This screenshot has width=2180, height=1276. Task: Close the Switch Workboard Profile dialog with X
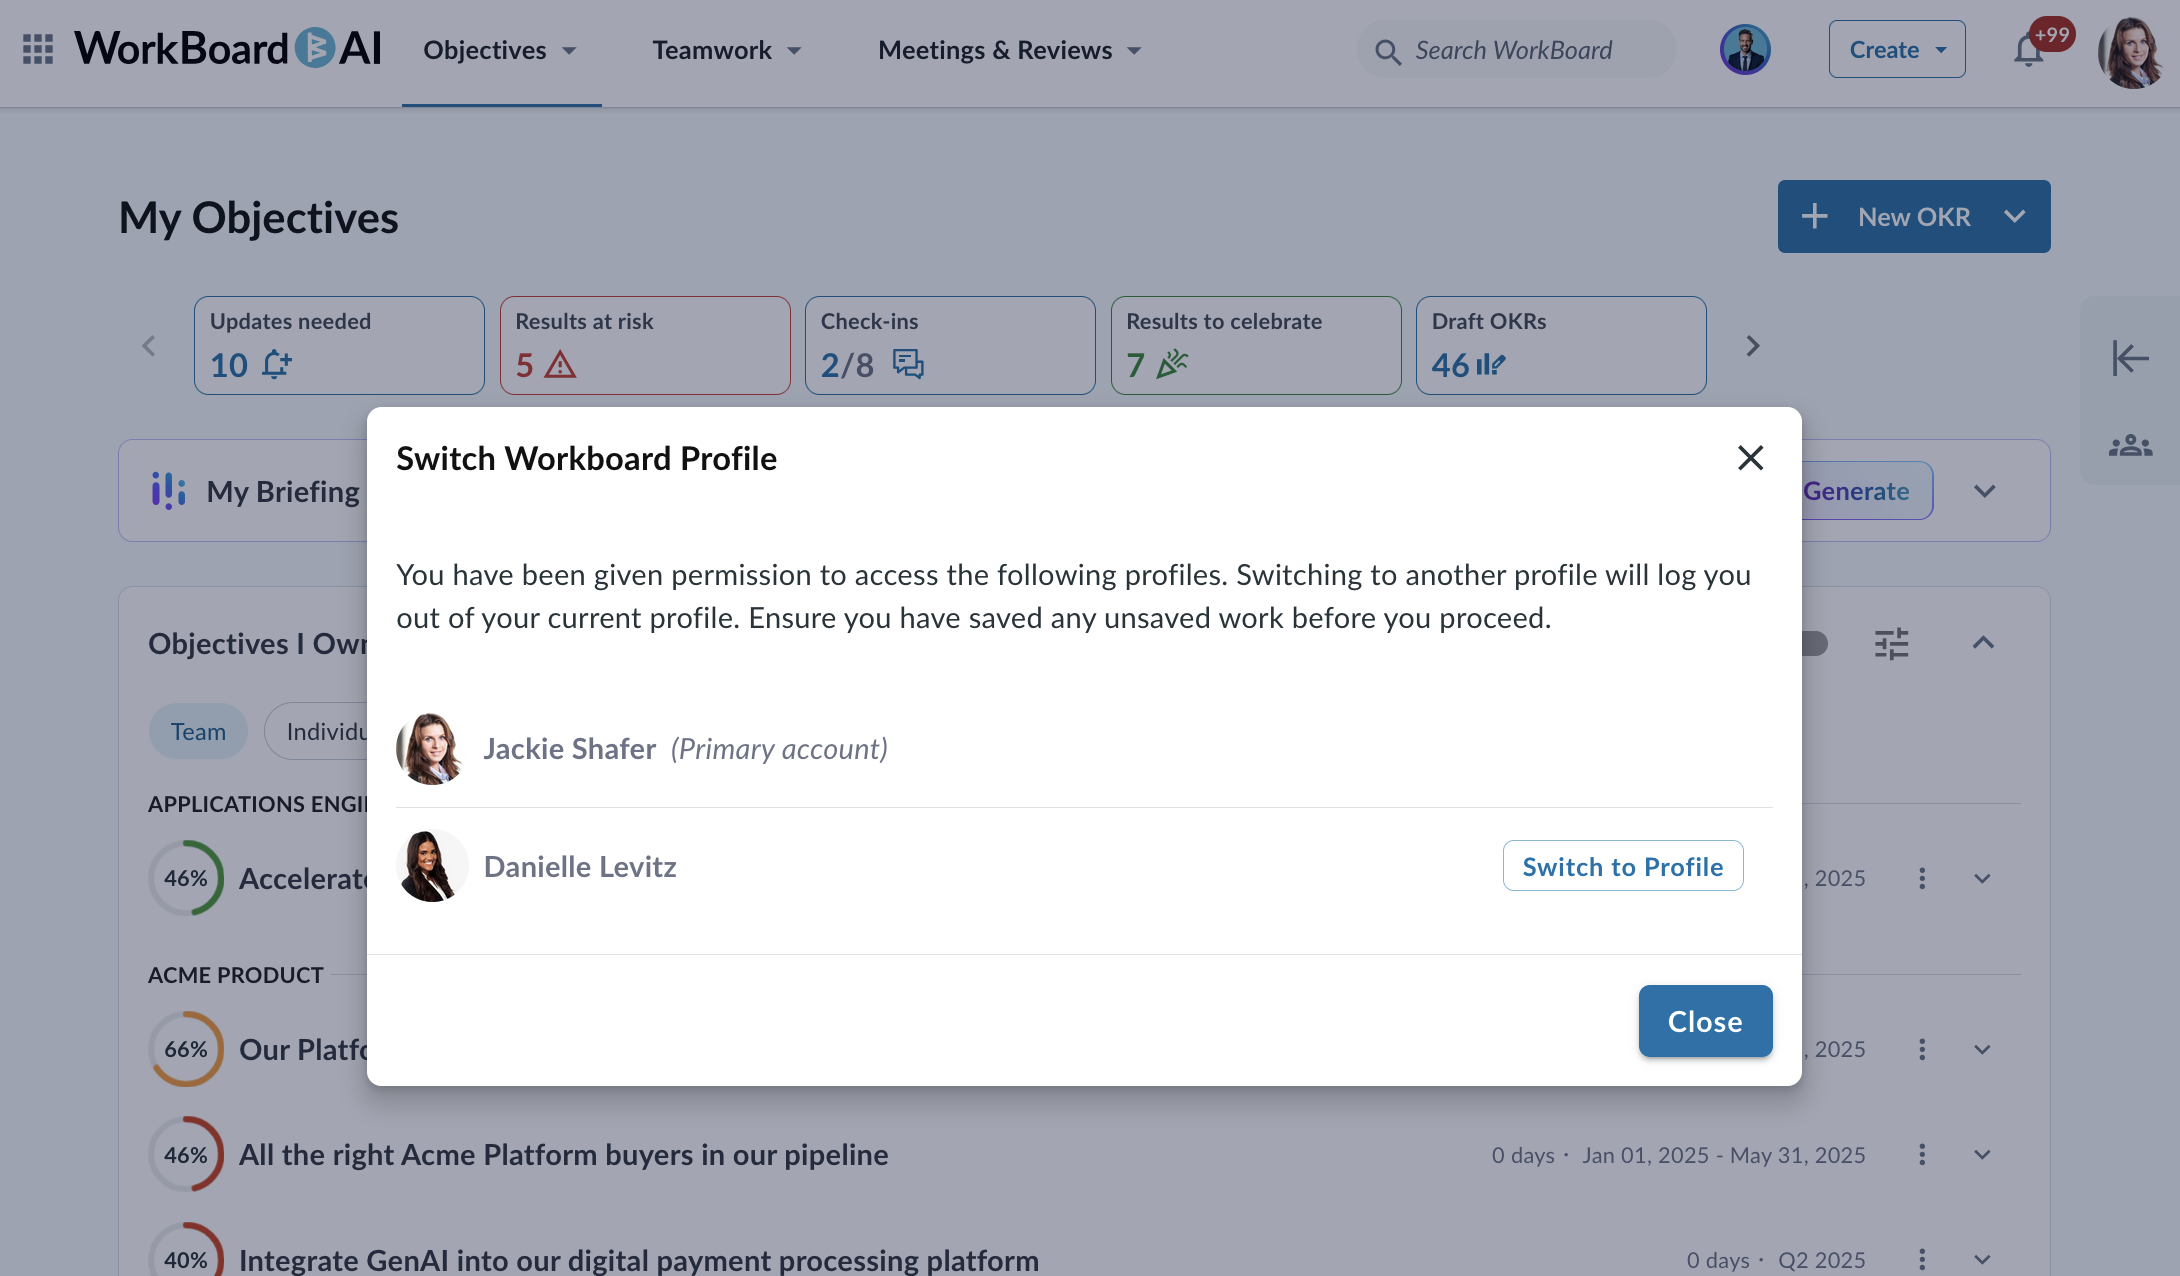(1750, 458)
